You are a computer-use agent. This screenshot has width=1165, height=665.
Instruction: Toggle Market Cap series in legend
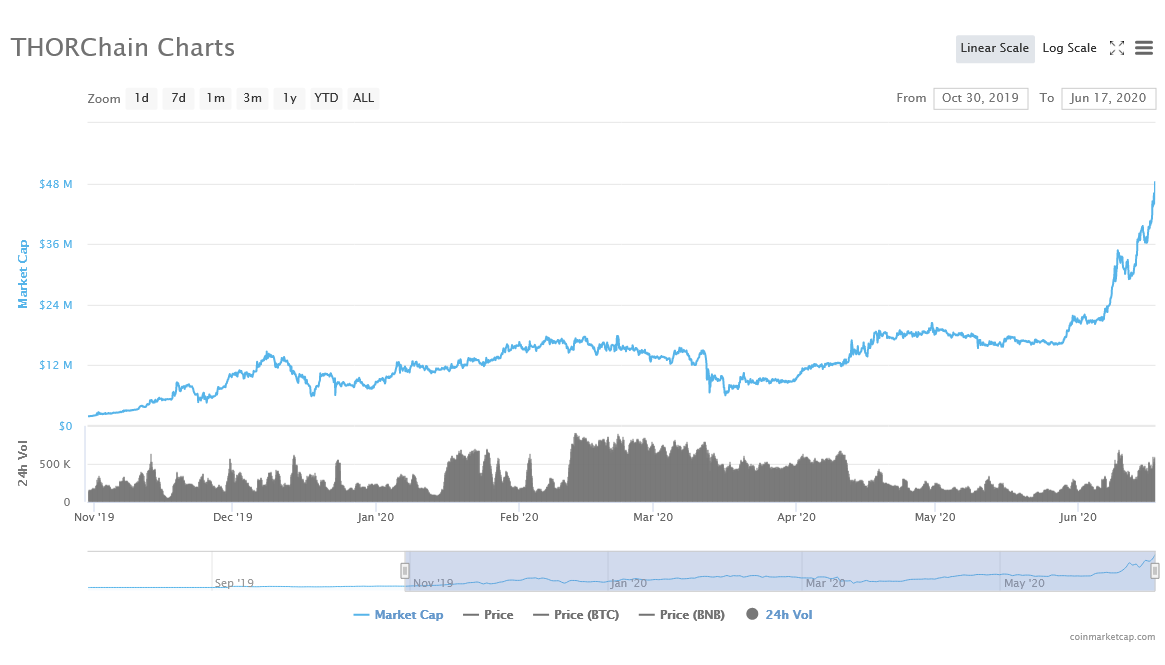tap(398, 615)
